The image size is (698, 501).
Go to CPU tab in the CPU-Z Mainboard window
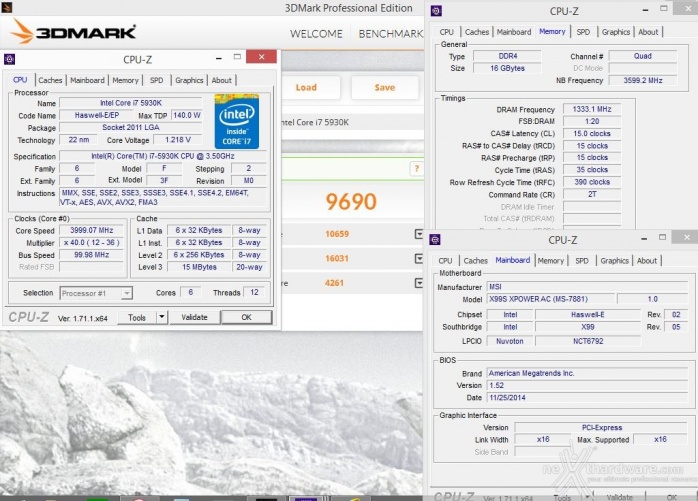(x=445, y=261)
